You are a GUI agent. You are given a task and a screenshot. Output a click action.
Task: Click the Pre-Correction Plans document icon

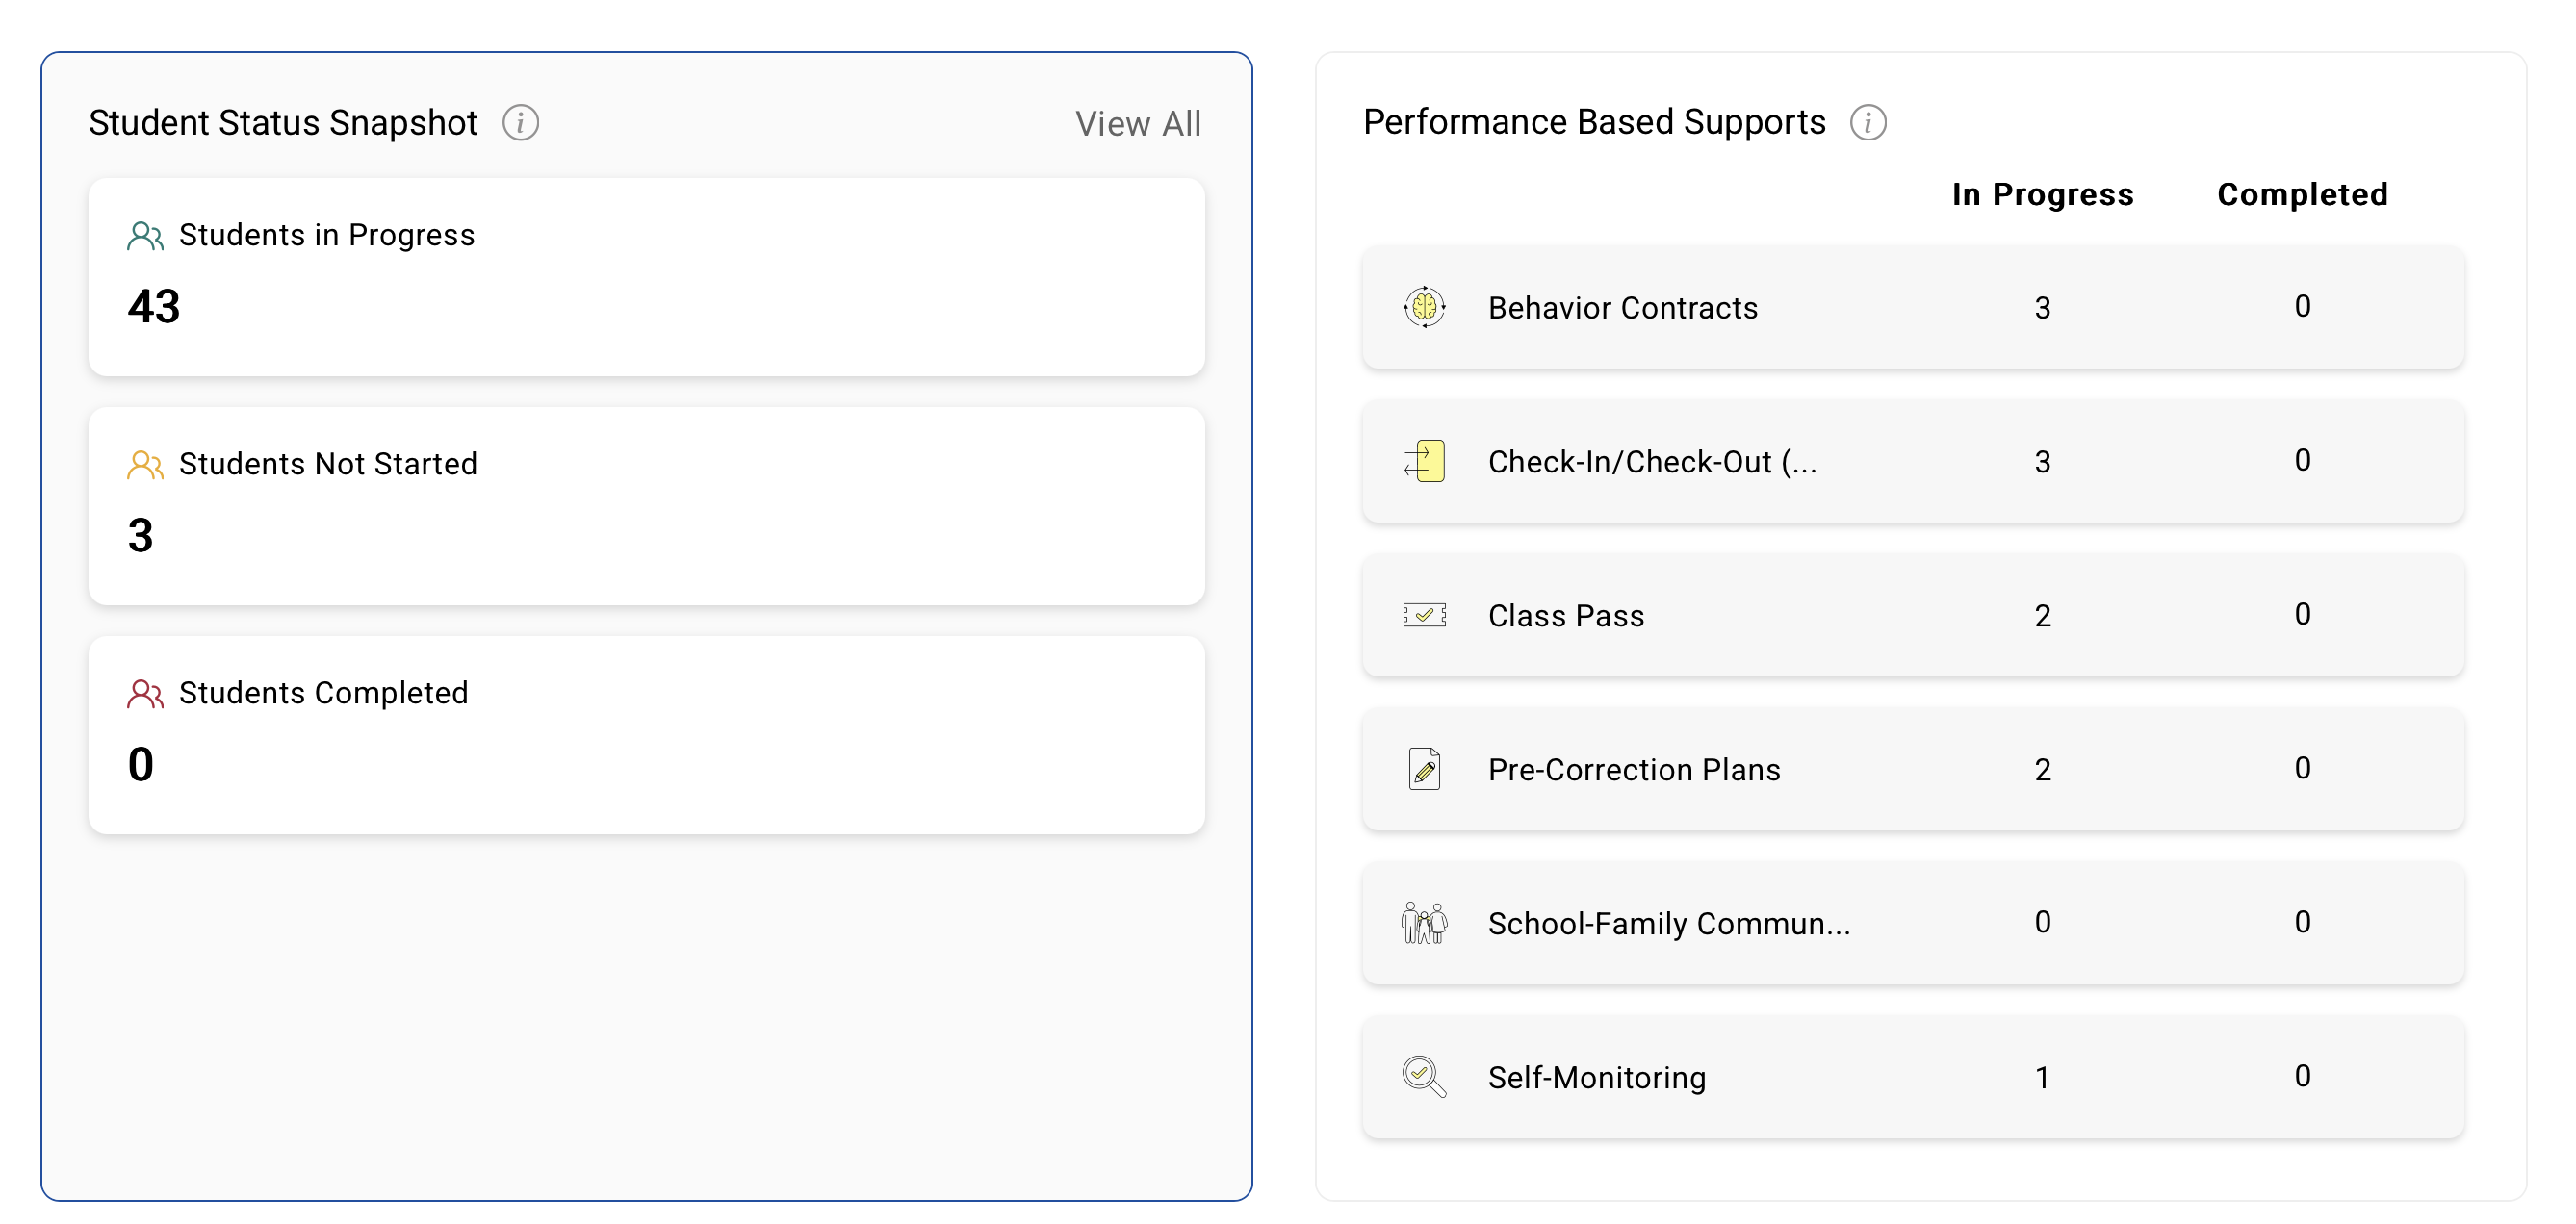1424,769
